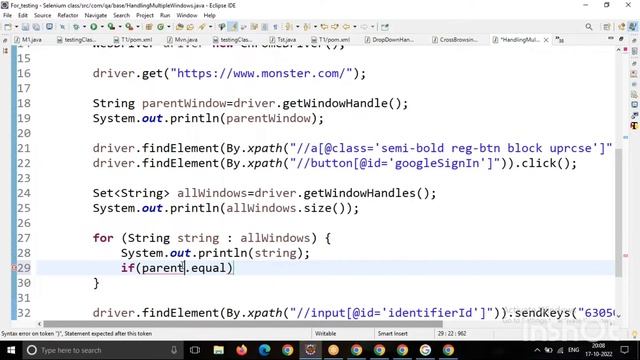Open Microsoft Edge from the taskbar
Screen dimensions: 640x360
tap(264, 350)
